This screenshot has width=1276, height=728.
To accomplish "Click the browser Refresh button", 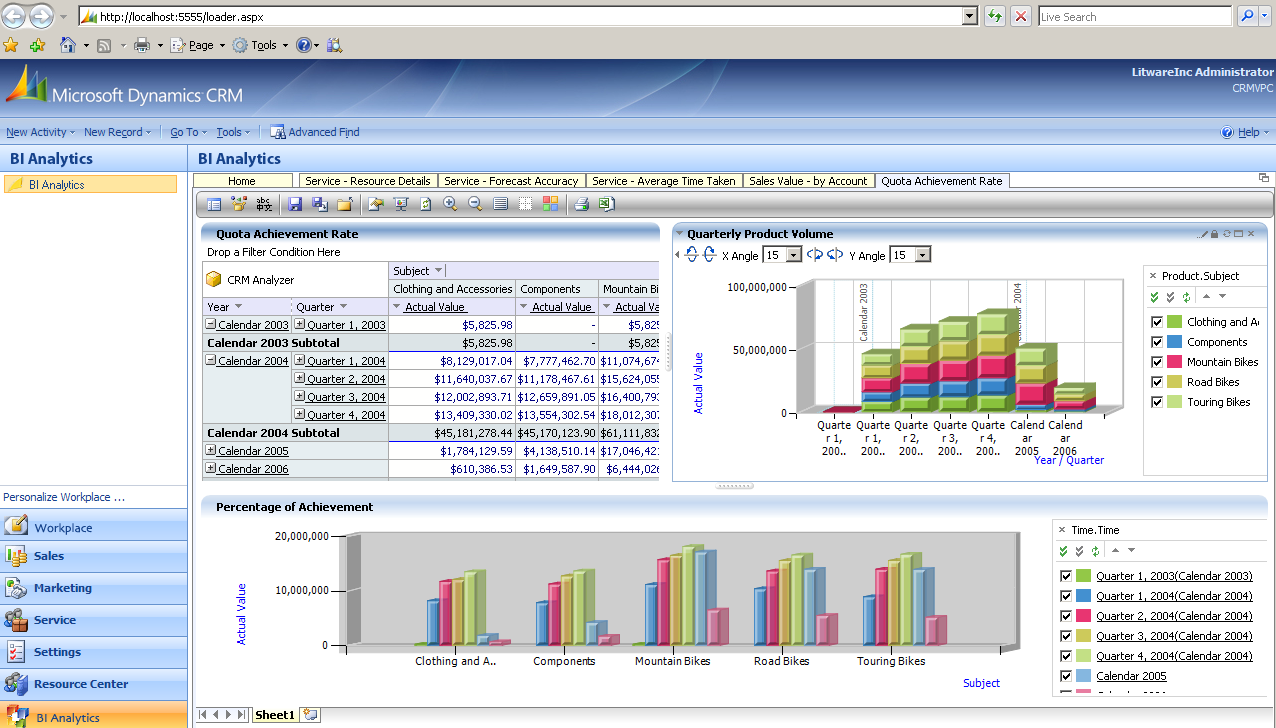I will click(995, 16).
